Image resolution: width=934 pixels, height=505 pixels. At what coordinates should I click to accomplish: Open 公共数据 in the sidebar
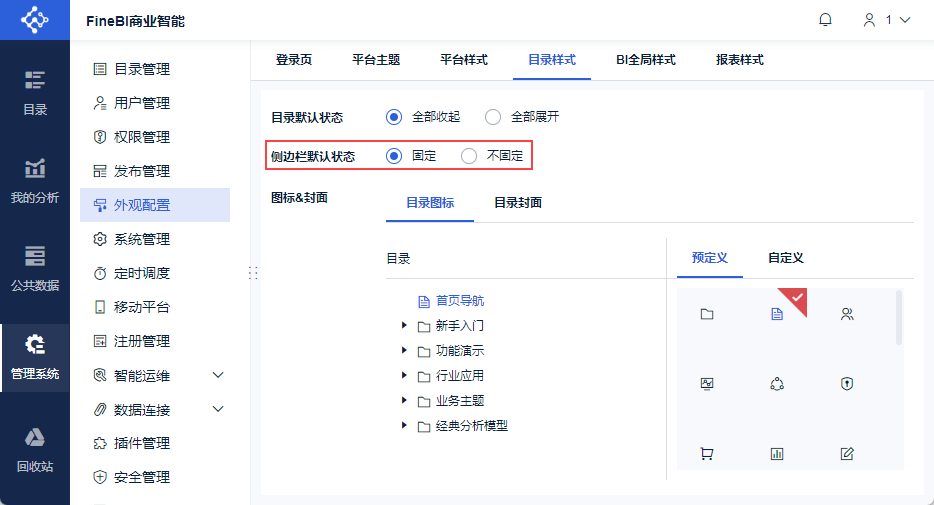35,269
